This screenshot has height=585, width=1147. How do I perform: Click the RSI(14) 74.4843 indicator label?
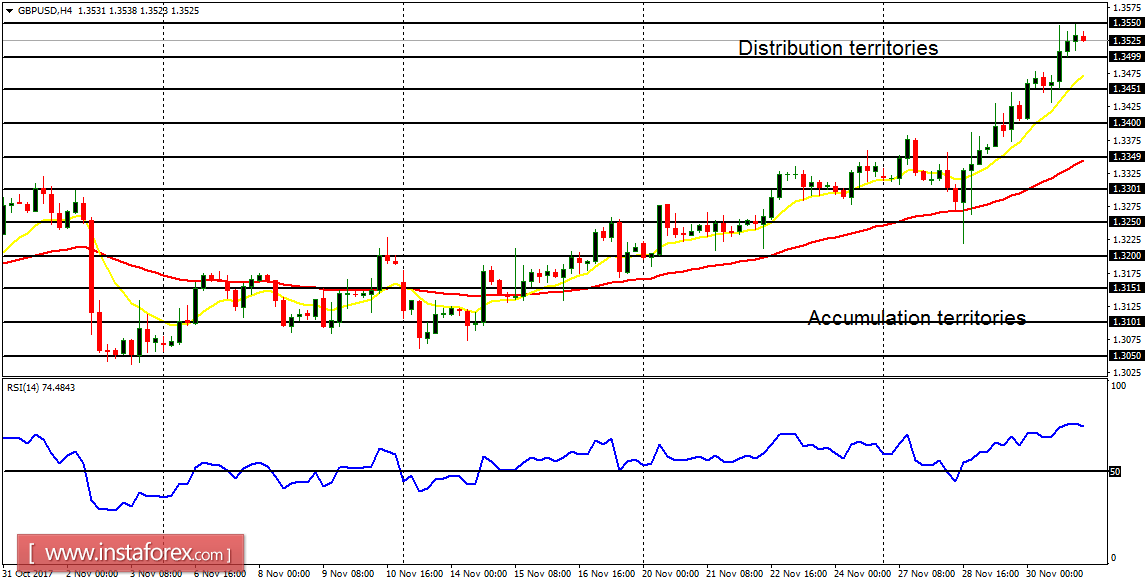(x=40, y=388)
